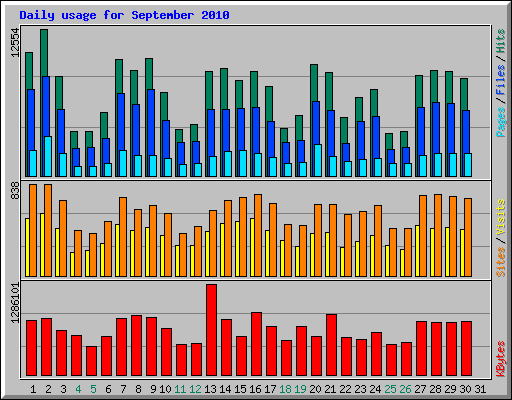Select the tallest red KBytes bar on day 13
This screenshot has height=400, width=512.
point(211,330)
